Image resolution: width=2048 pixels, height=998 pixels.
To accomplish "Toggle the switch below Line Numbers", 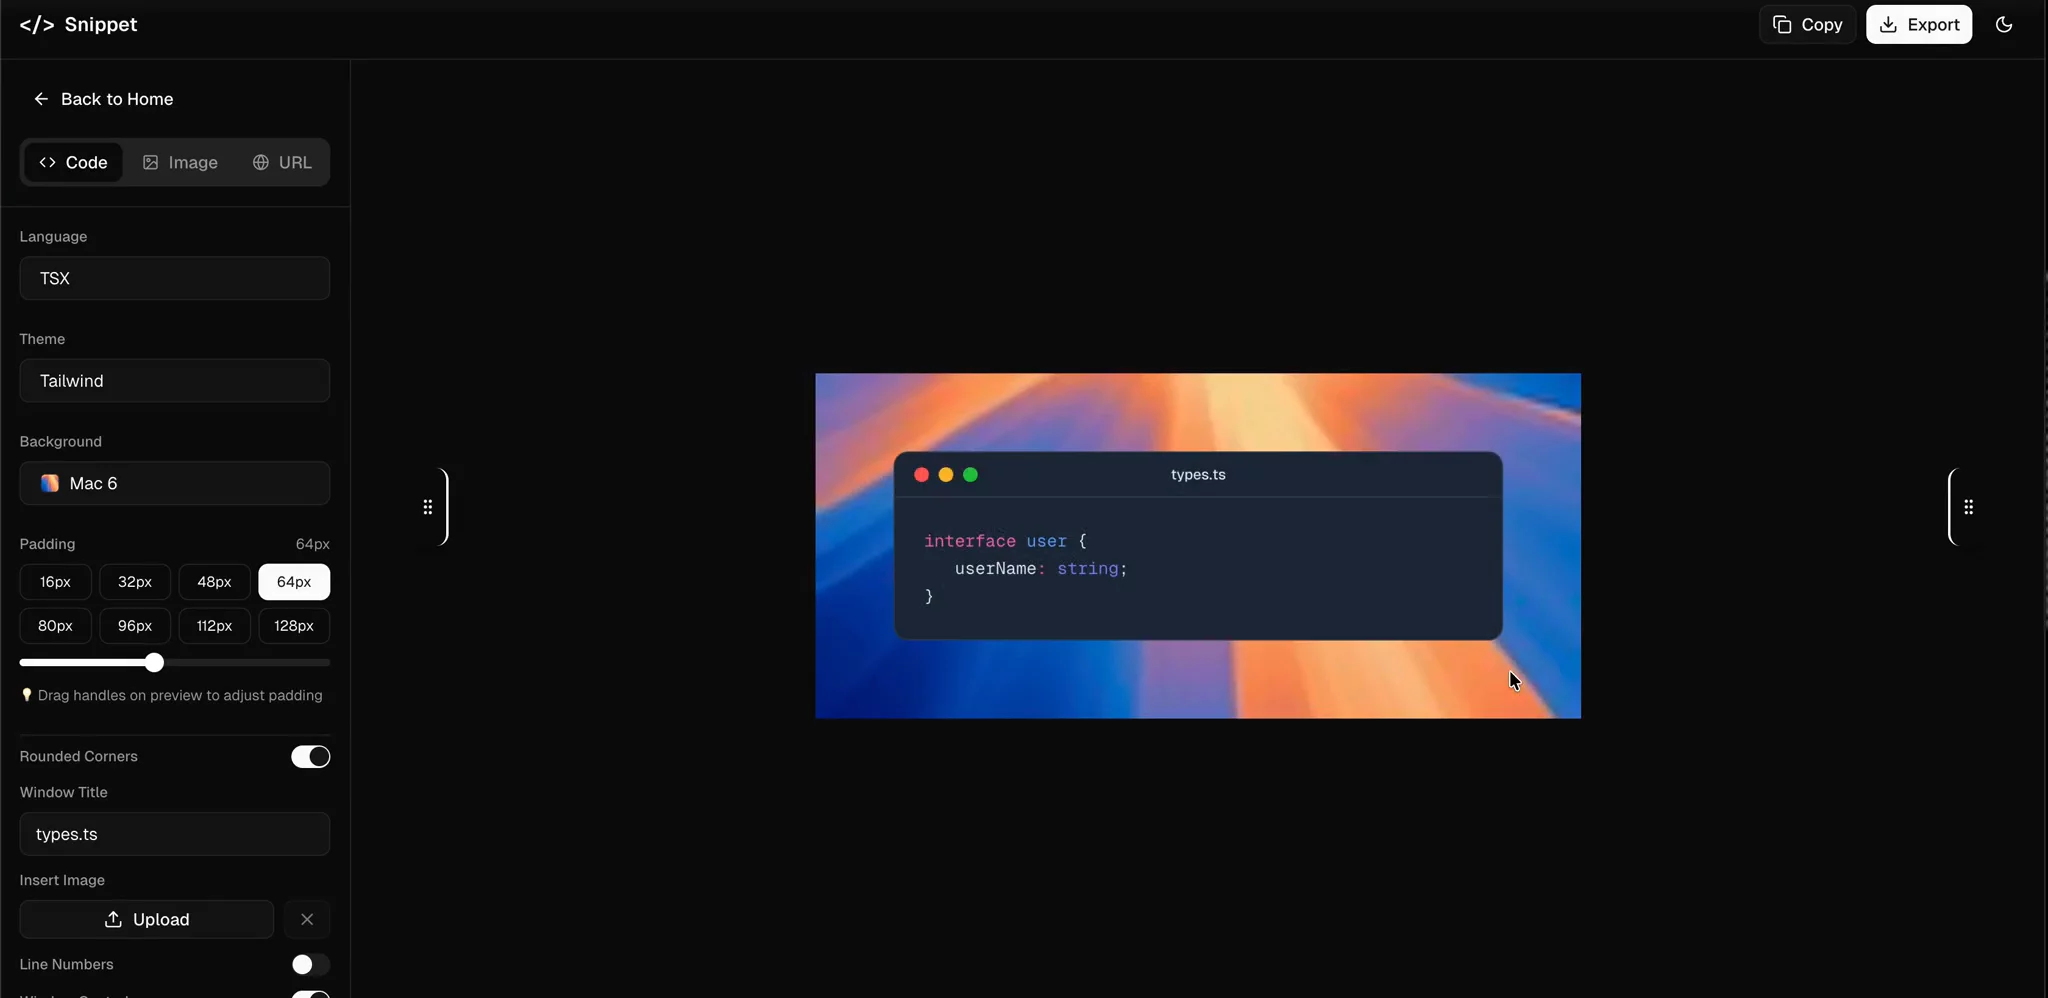I will click(310, 996).
